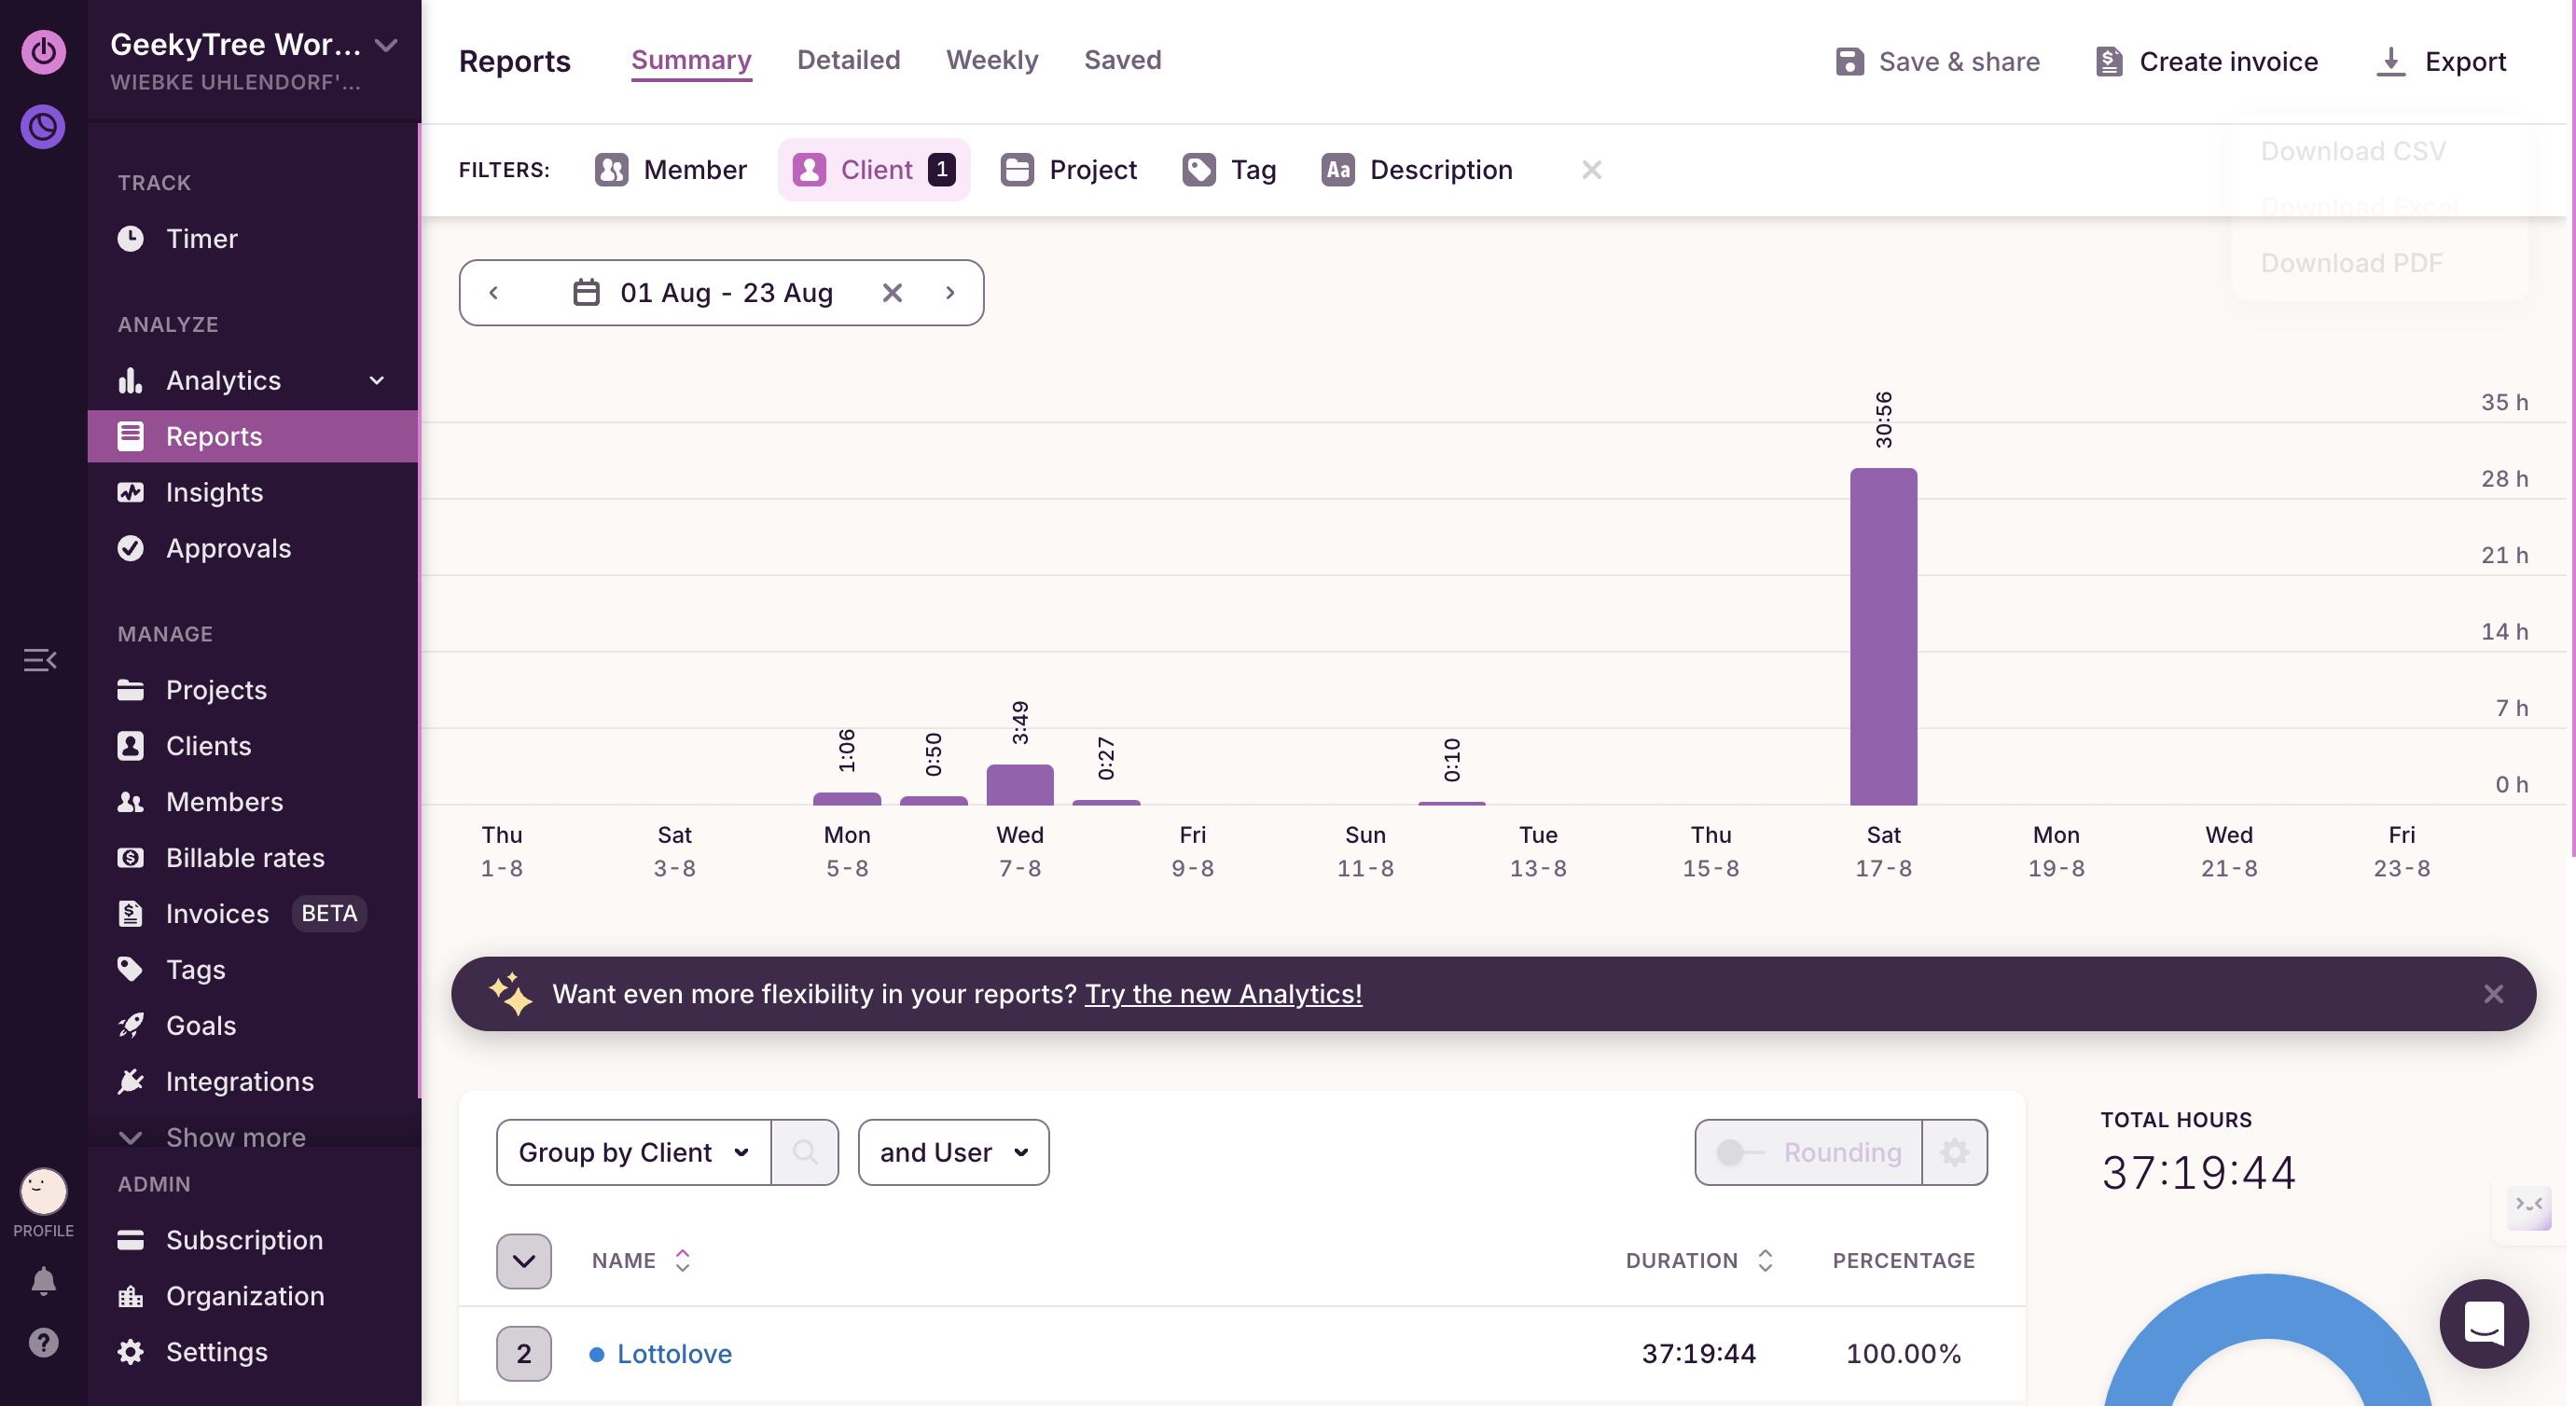Viewport: 2576px width, 1406px height.
Task: Expand all rows with header chevron
Action: pos(523,1261)
